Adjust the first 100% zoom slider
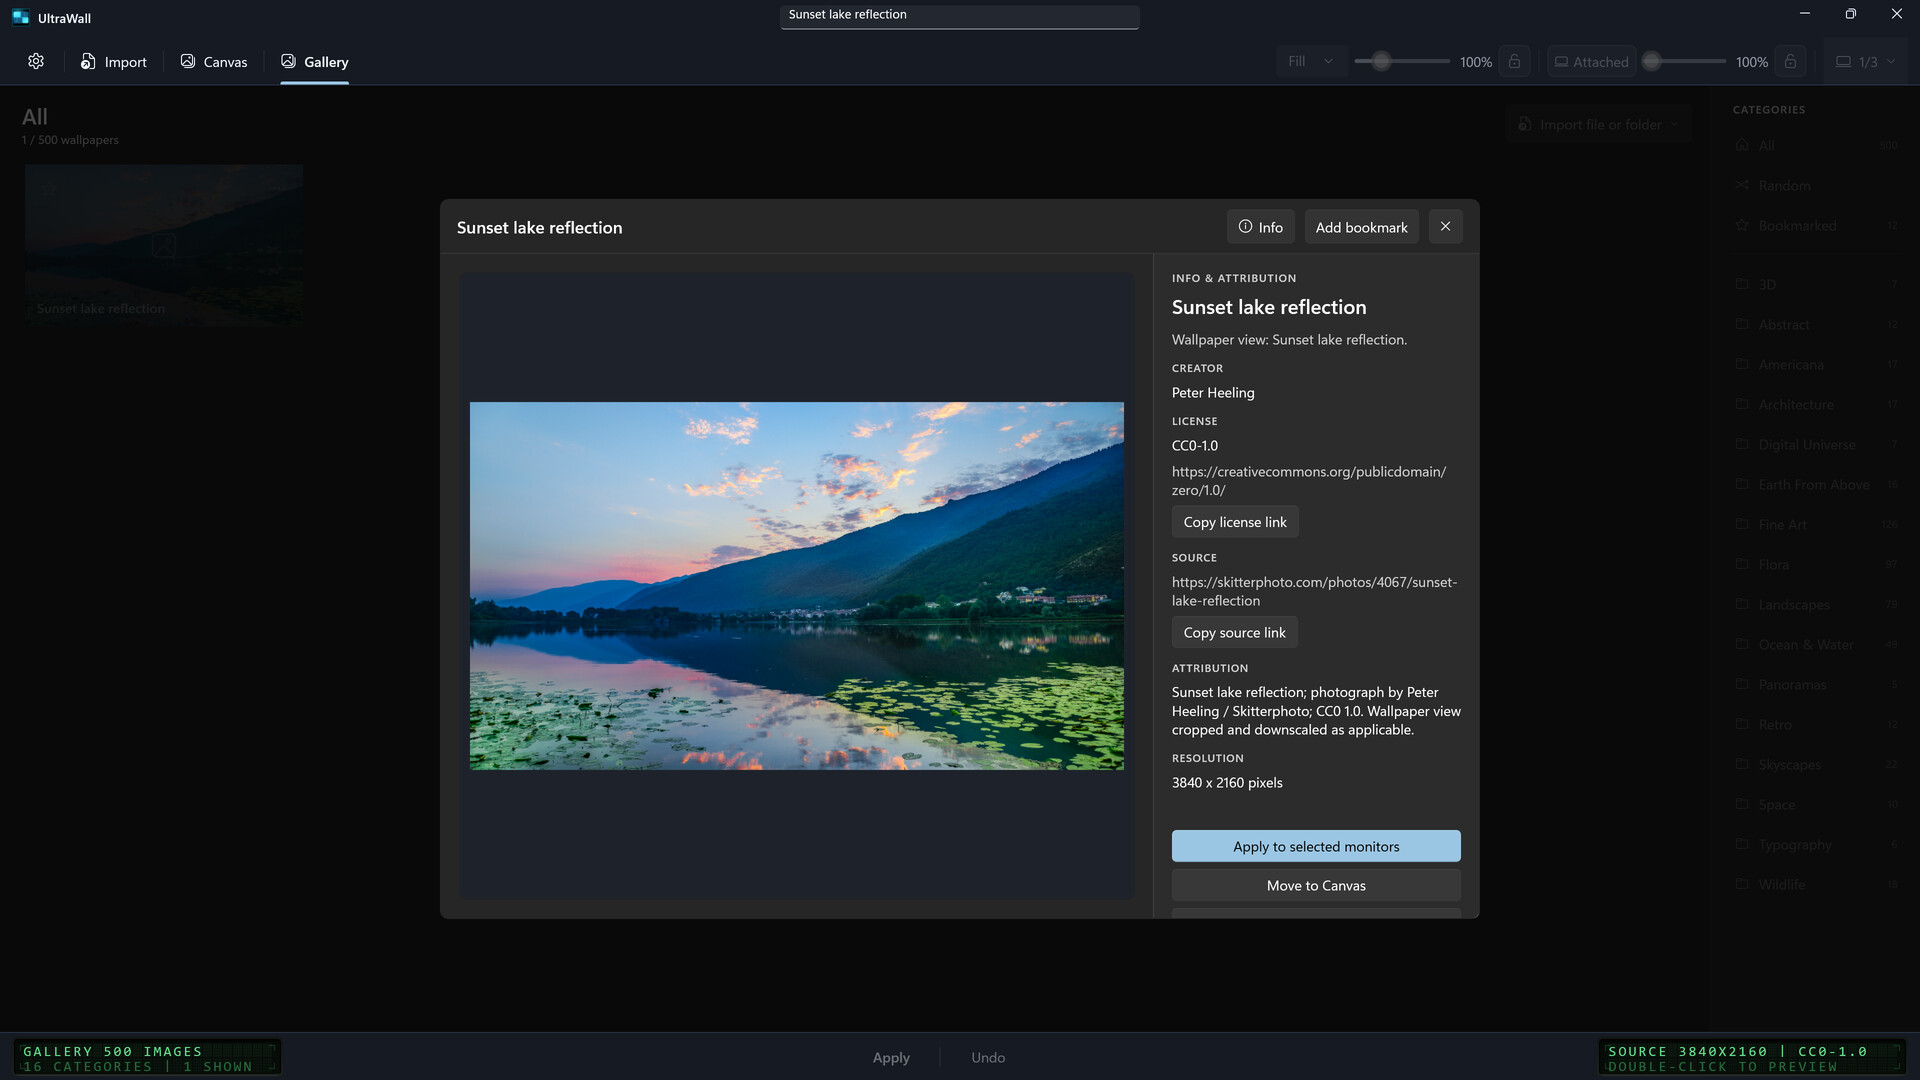This screenshot has height=1080, width=1920. [1402, 62]
